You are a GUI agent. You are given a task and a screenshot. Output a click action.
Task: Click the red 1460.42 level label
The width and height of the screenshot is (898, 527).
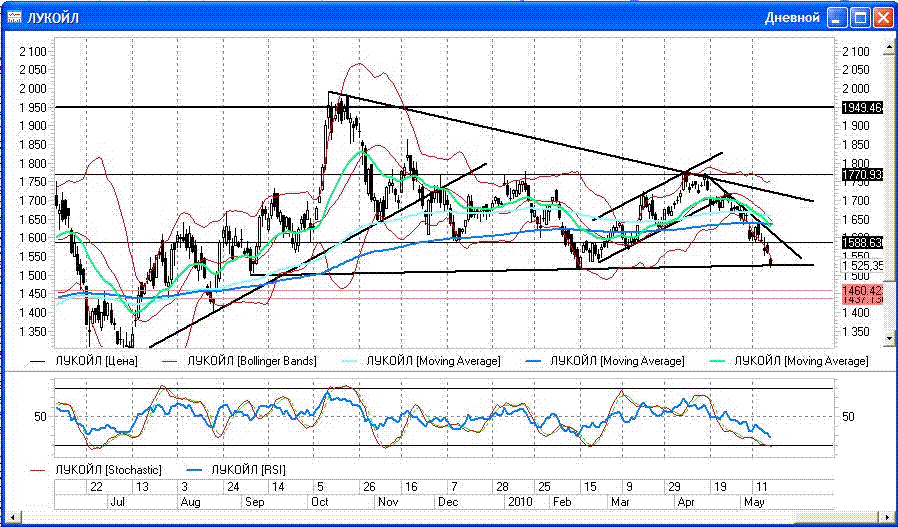(x=863, y=290)
